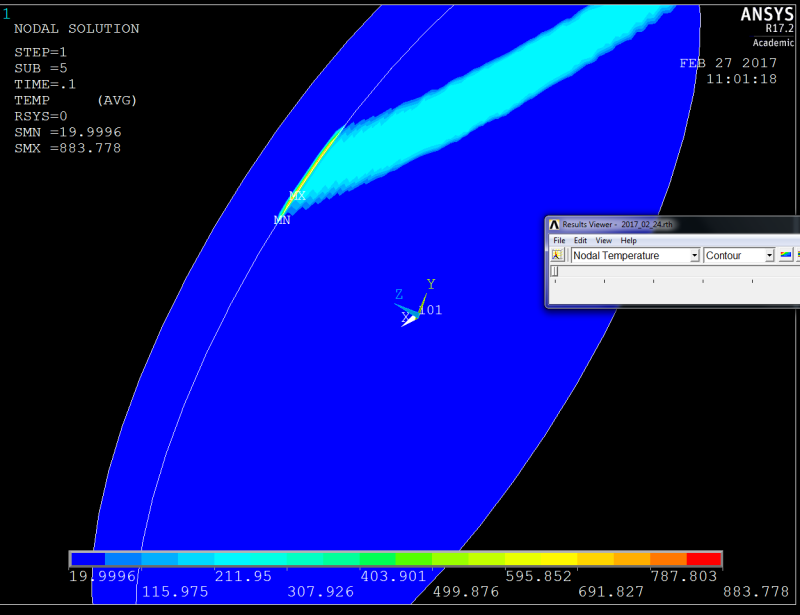Click the MN minimum temperature marker

pos(282,220)
